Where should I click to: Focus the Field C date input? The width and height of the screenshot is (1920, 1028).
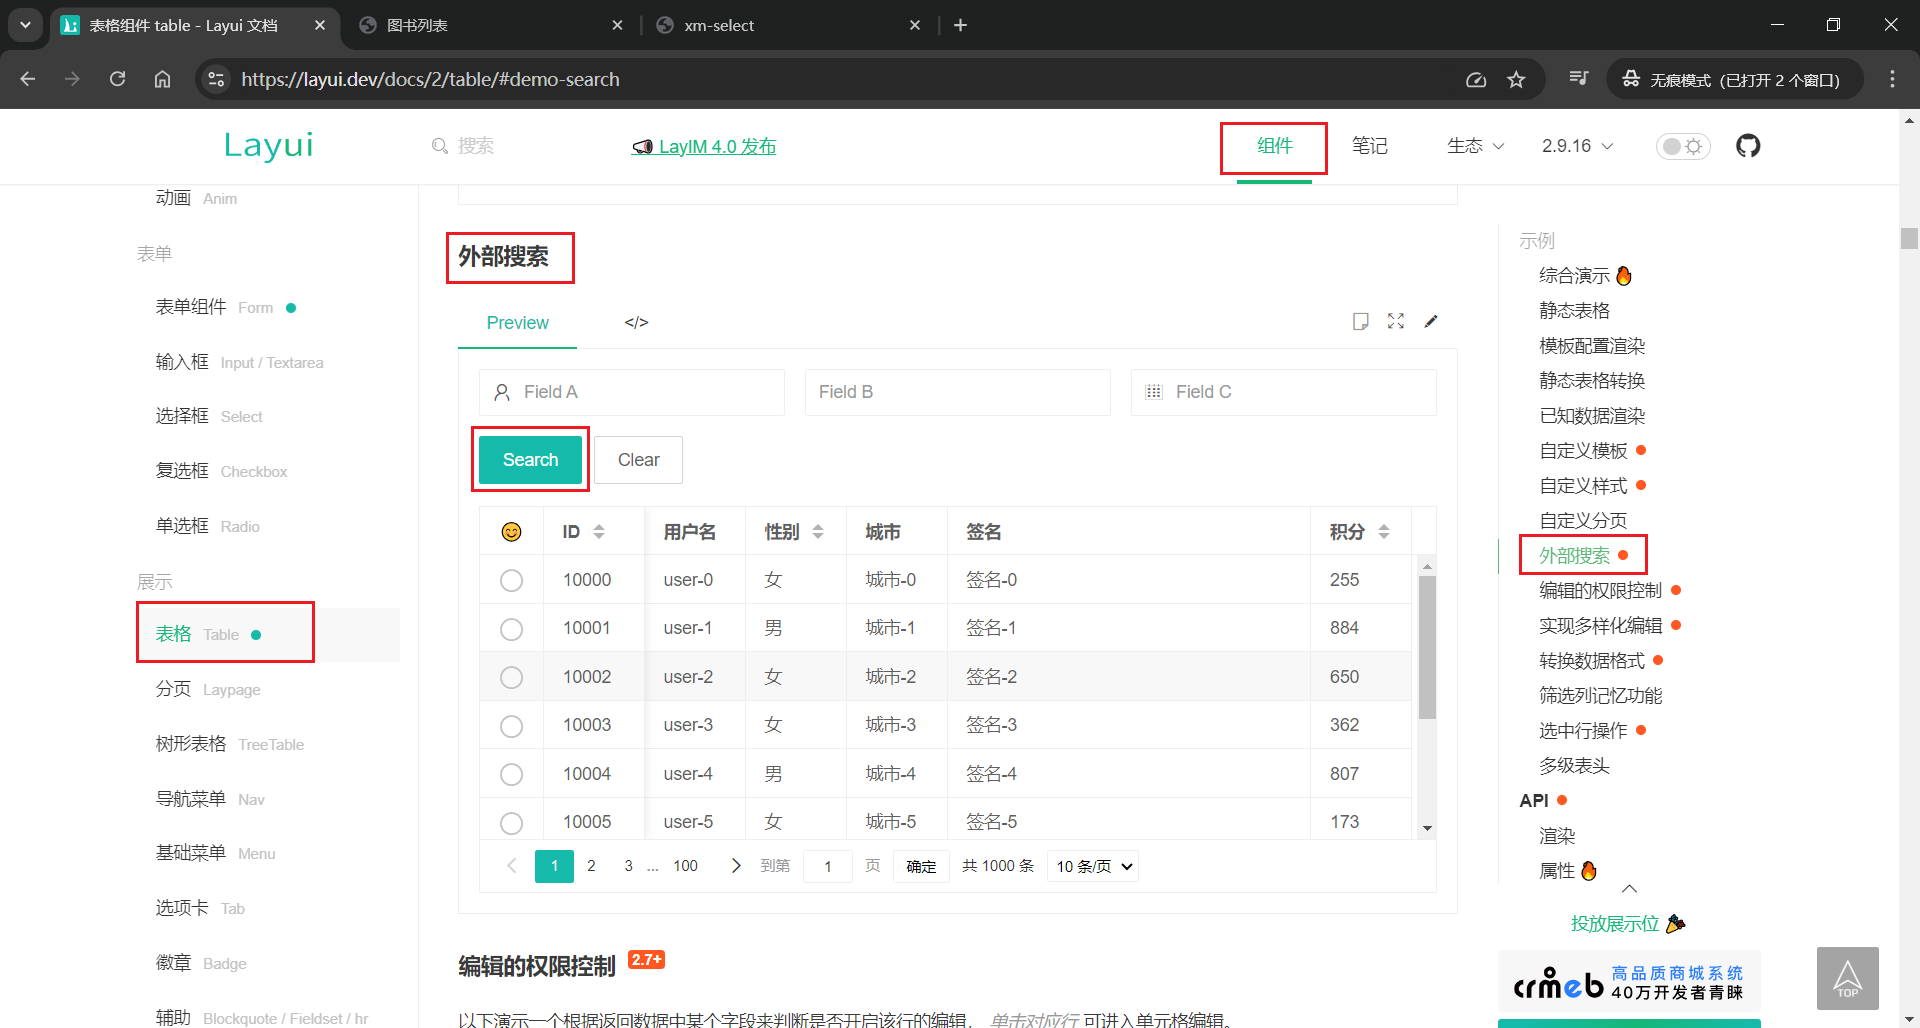click(1284, 392)
